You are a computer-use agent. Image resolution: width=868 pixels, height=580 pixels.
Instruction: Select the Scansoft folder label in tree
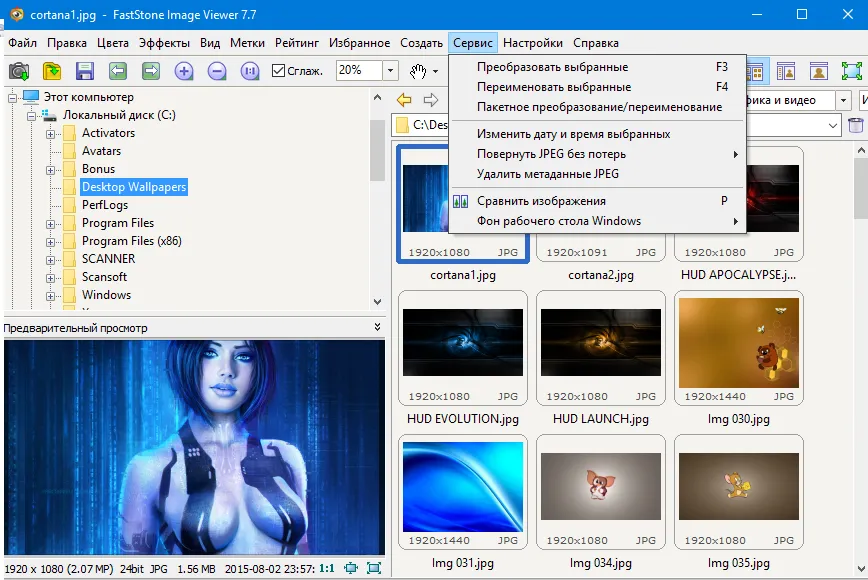coord(104,277)
